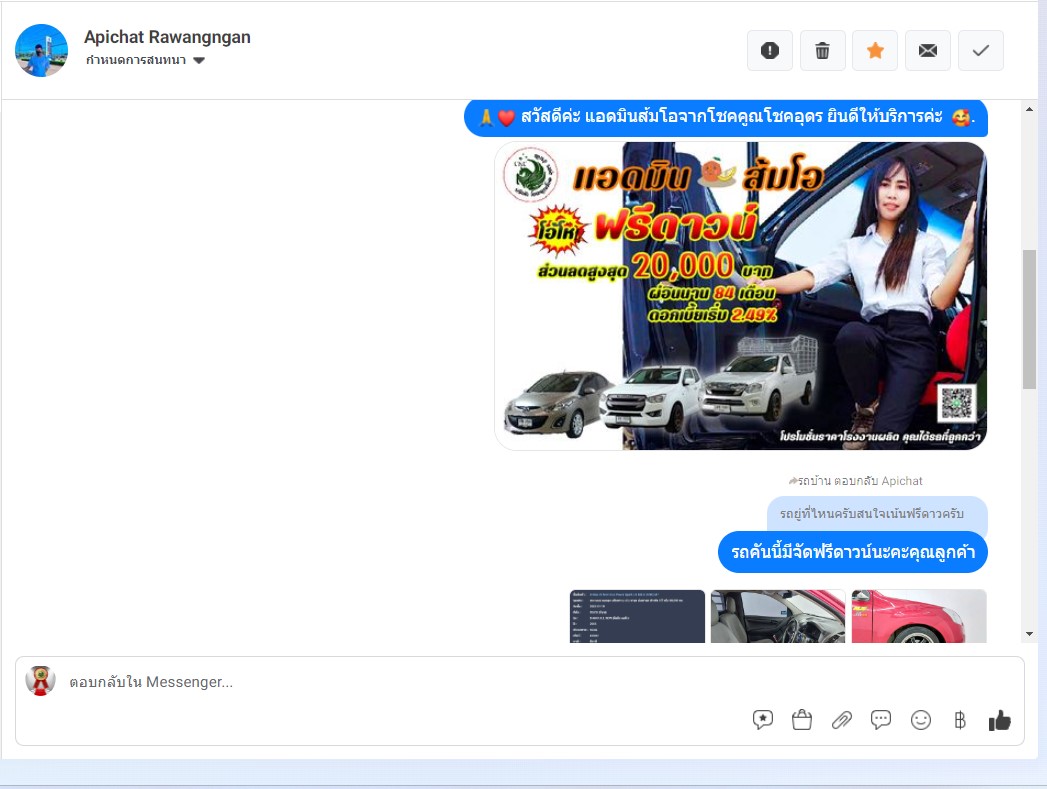Viewport: 1047px width, 789px height.
Task: Send a thumbs-up like
Action: tap(999, 720)
